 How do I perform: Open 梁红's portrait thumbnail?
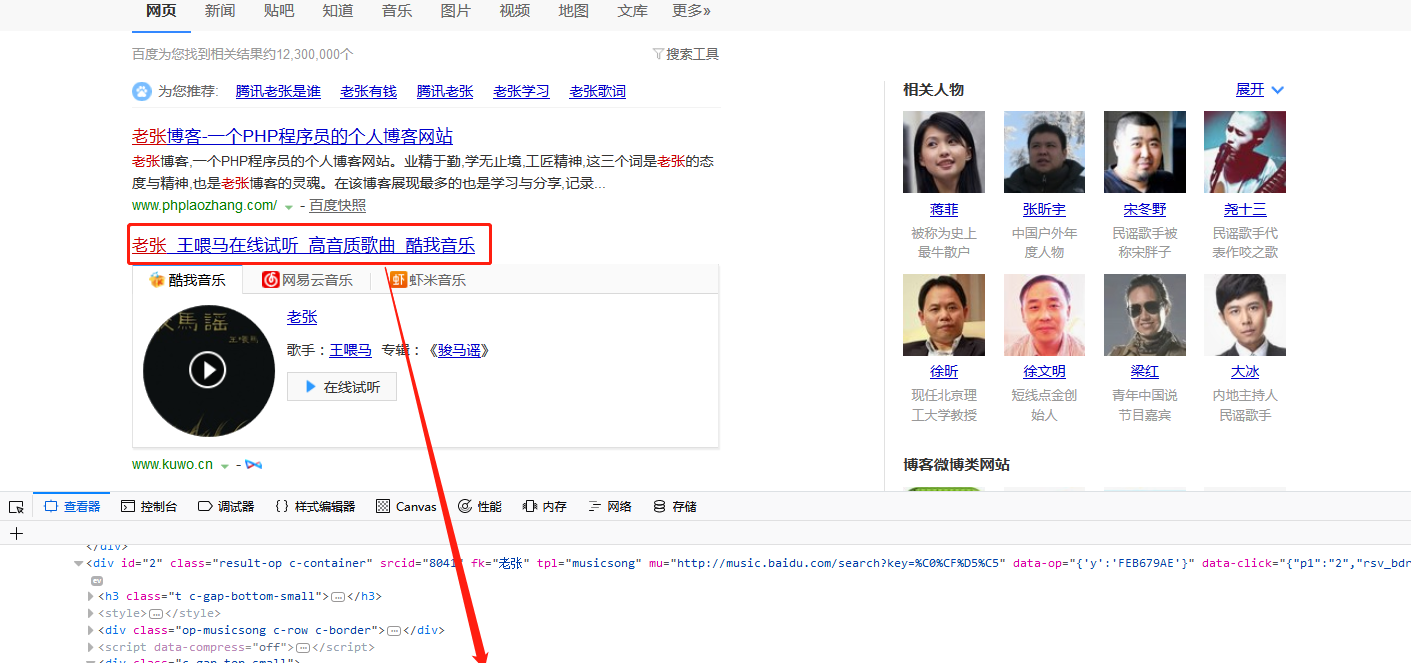1145,315
